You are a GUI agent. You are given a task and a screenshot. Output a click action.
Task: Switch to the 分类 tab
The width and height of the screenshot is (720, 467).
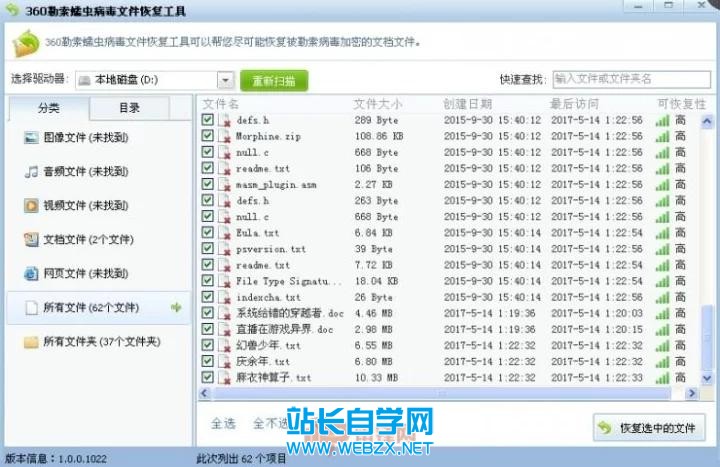pyautogui.click(x=49, y=108)
